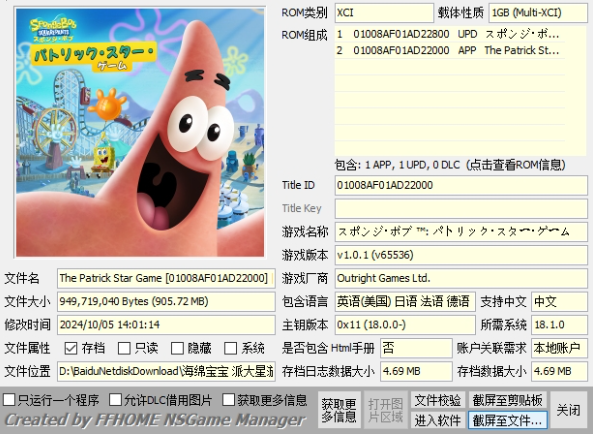Save screenshot with 截屏至文件...
Image resolution: width=593 pixels, height=434 pixels.
508,420
